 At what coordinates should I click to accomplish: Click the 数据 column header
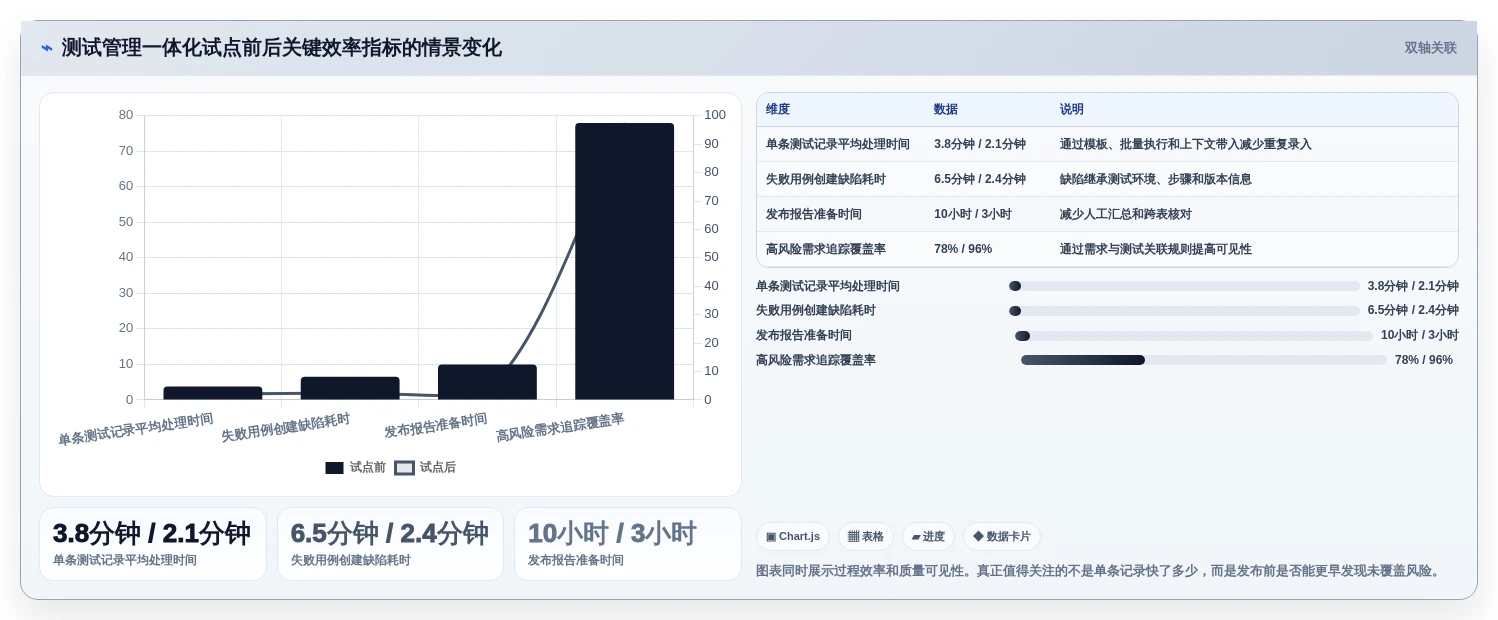point(946,110)
